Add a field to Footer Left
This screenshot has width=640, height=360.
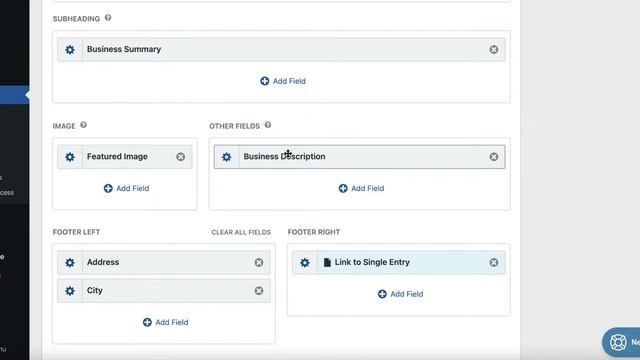pyautogui.click(x=165, y=322)
